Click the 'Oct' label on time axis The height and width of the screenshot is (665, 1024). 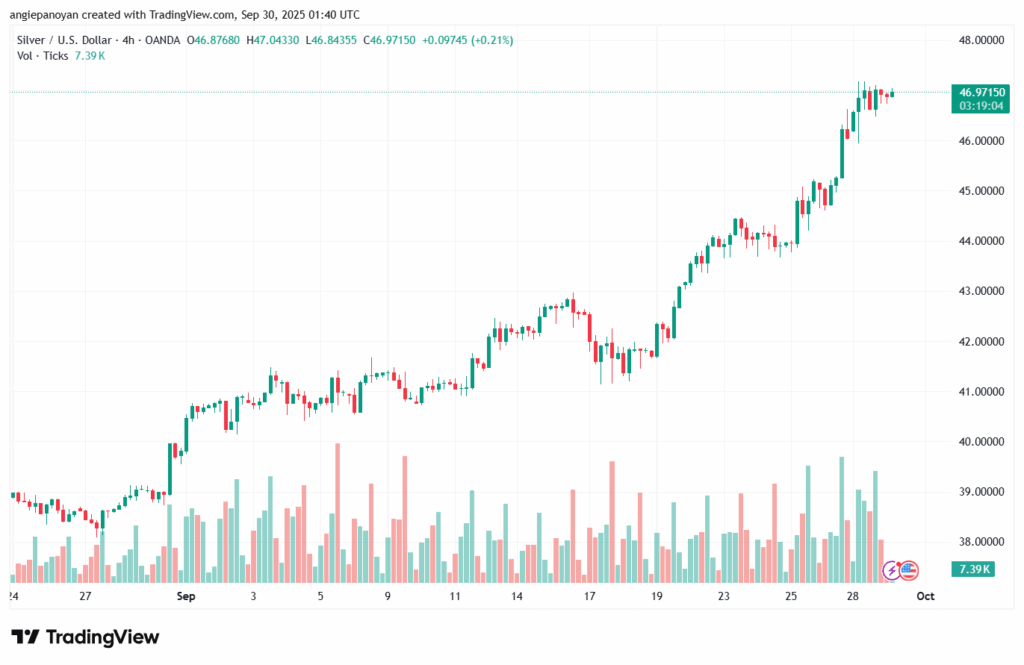926,596
